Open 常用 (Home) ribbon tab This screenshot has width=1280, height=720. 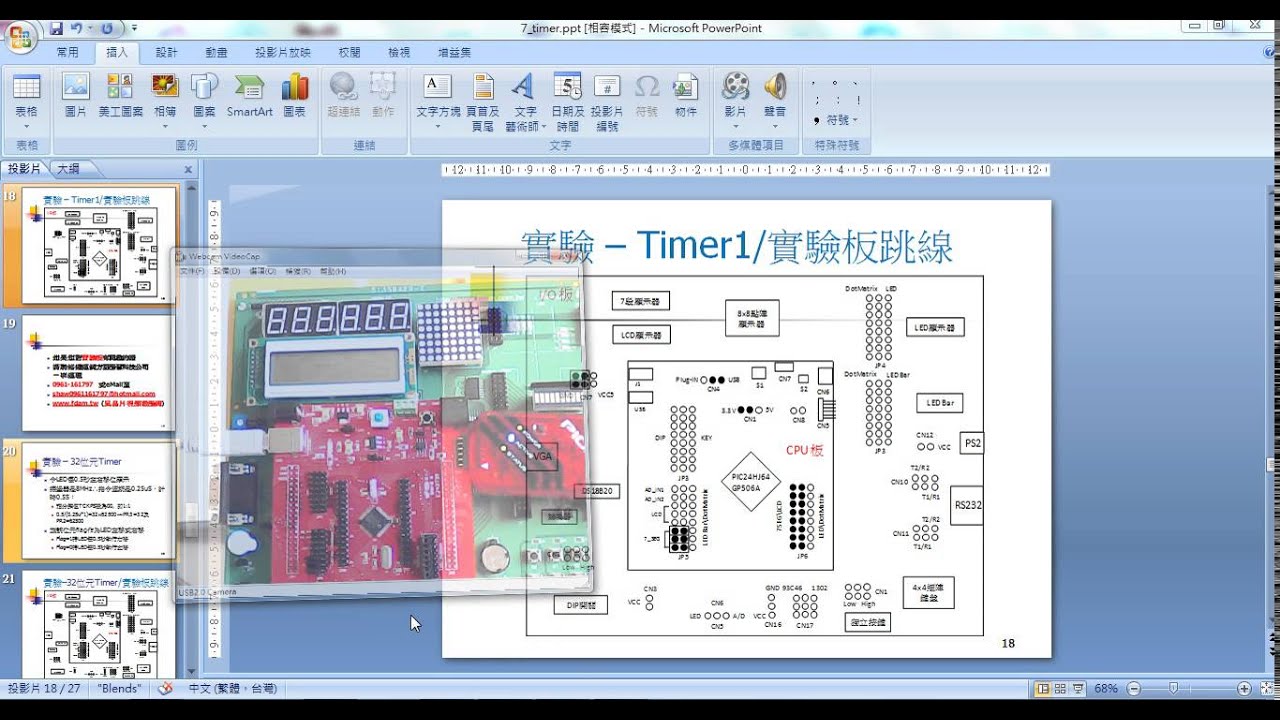[x=68, y=53]
